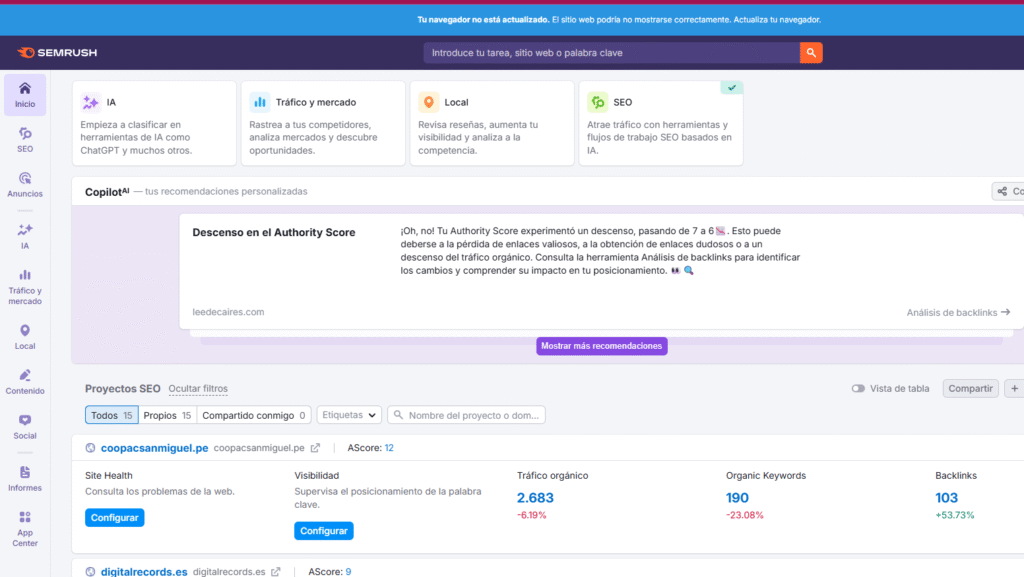The height and width of the screenshot is (577, 1024).
Task: Open Informes from the left sidebar
Action: 25,478
